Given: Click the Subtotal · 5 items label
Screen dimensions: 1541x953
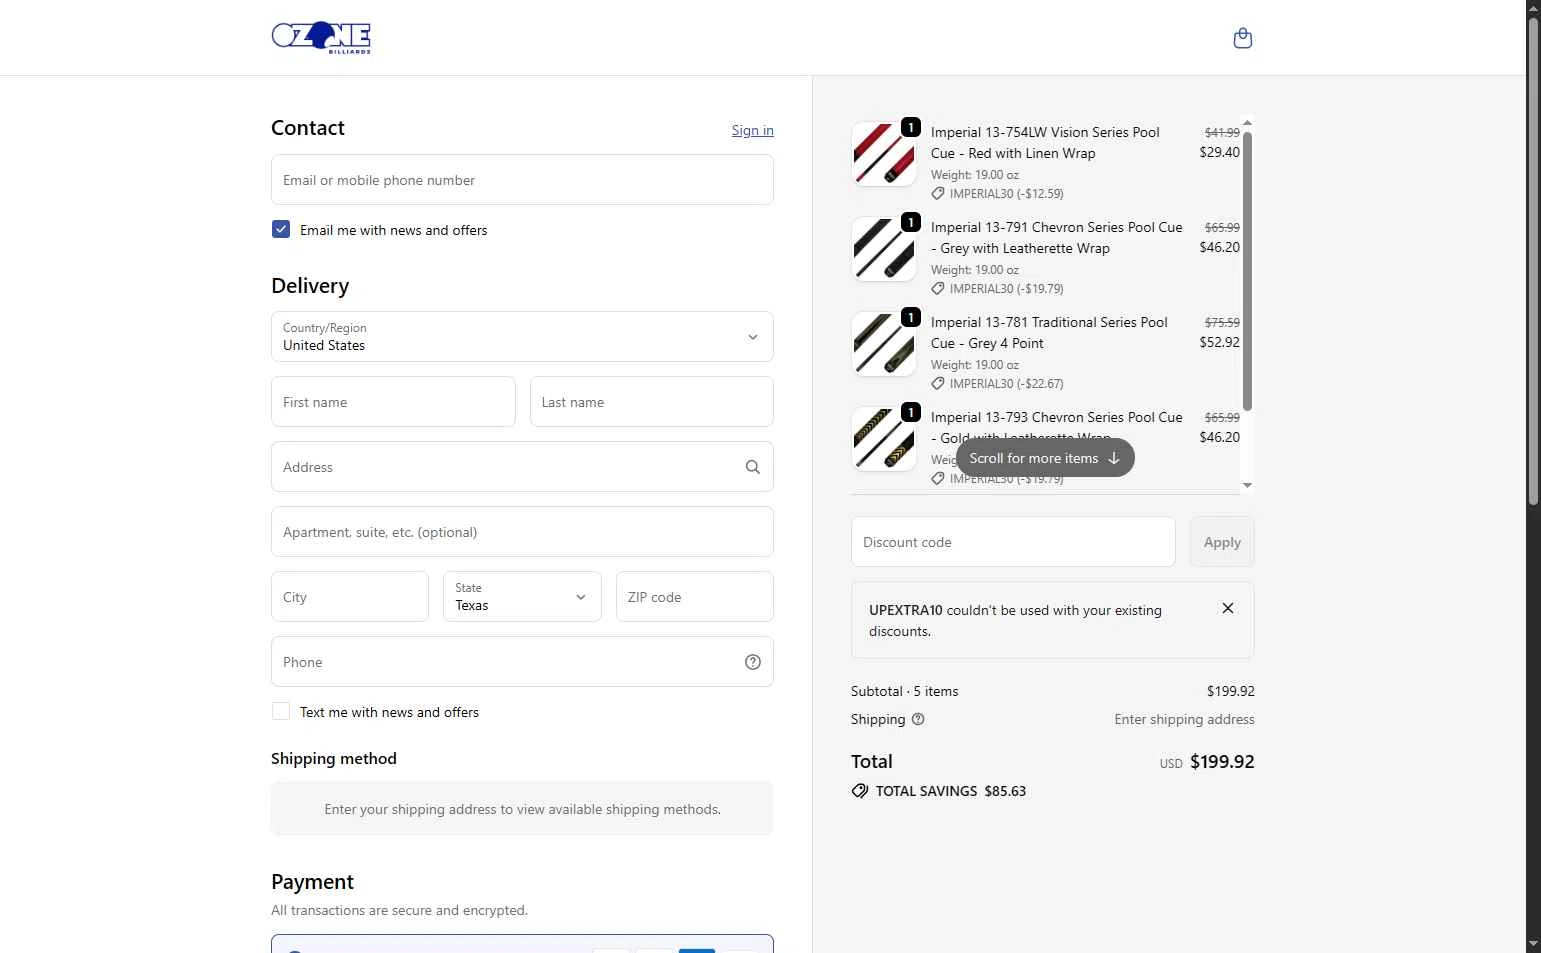Looking at the screenshot, I should tap(904, 691).
